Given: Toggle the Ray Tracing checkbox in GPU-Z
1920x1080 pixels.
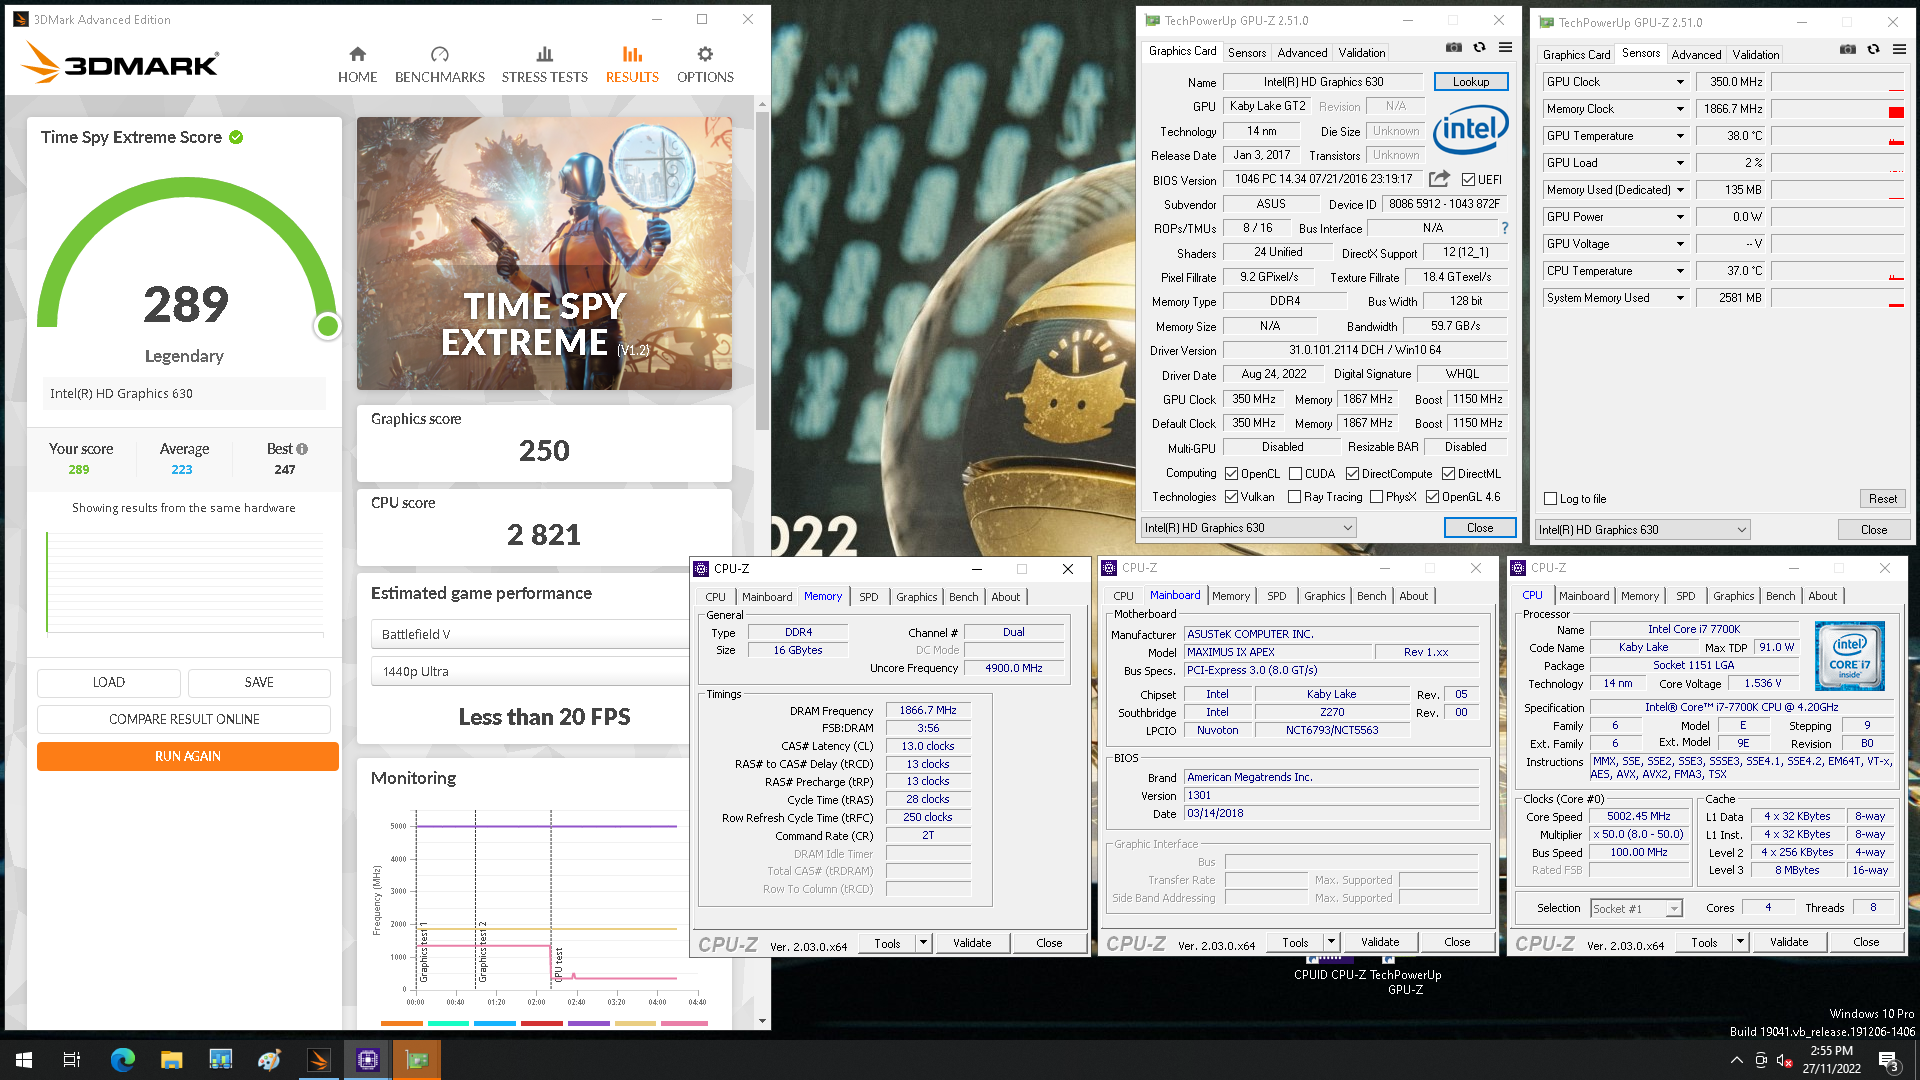Looking at the screenshot, I should coord(1295,497).
